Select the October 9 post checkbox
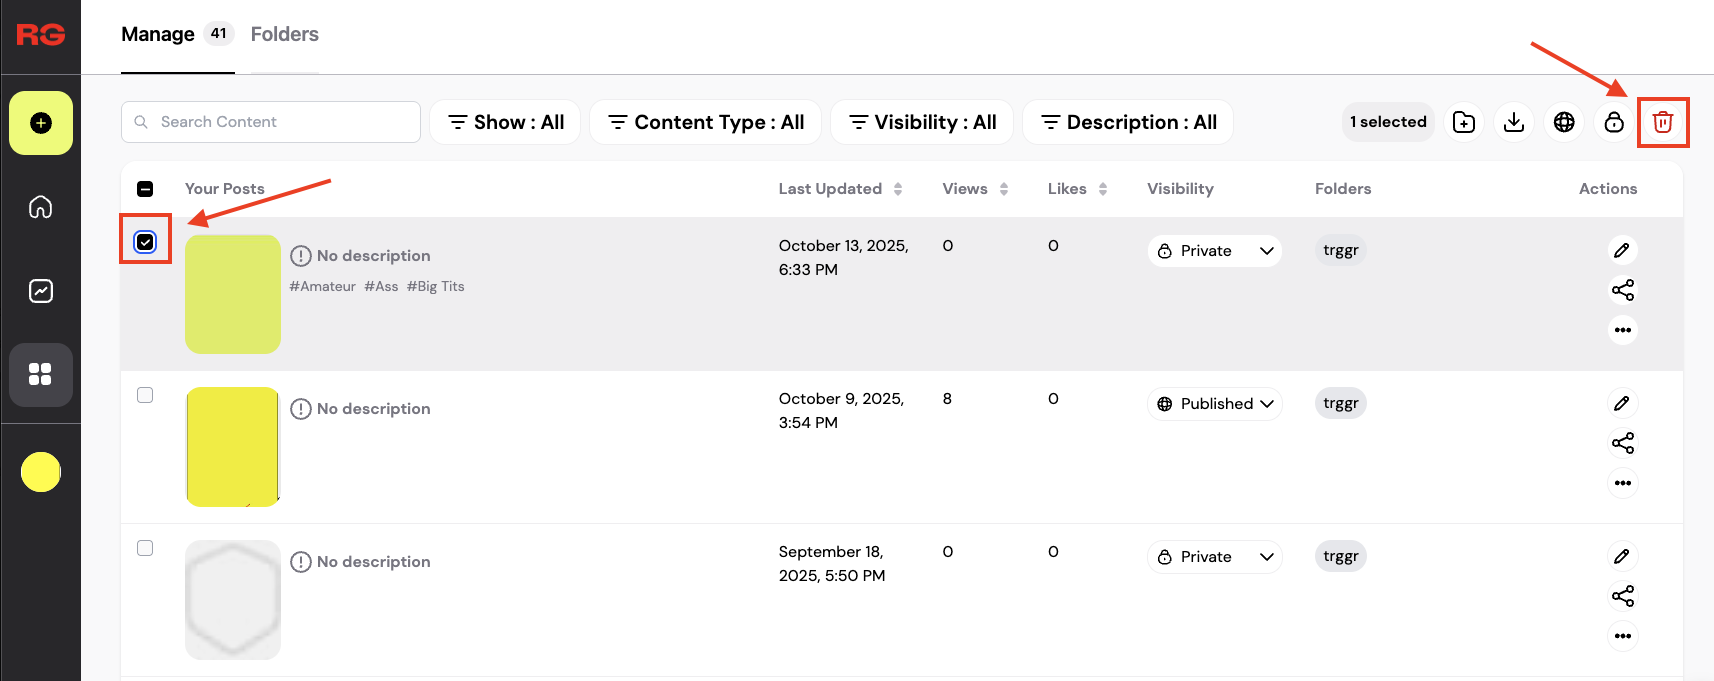This screenshot has height=681, width=1714. [145, 395]
